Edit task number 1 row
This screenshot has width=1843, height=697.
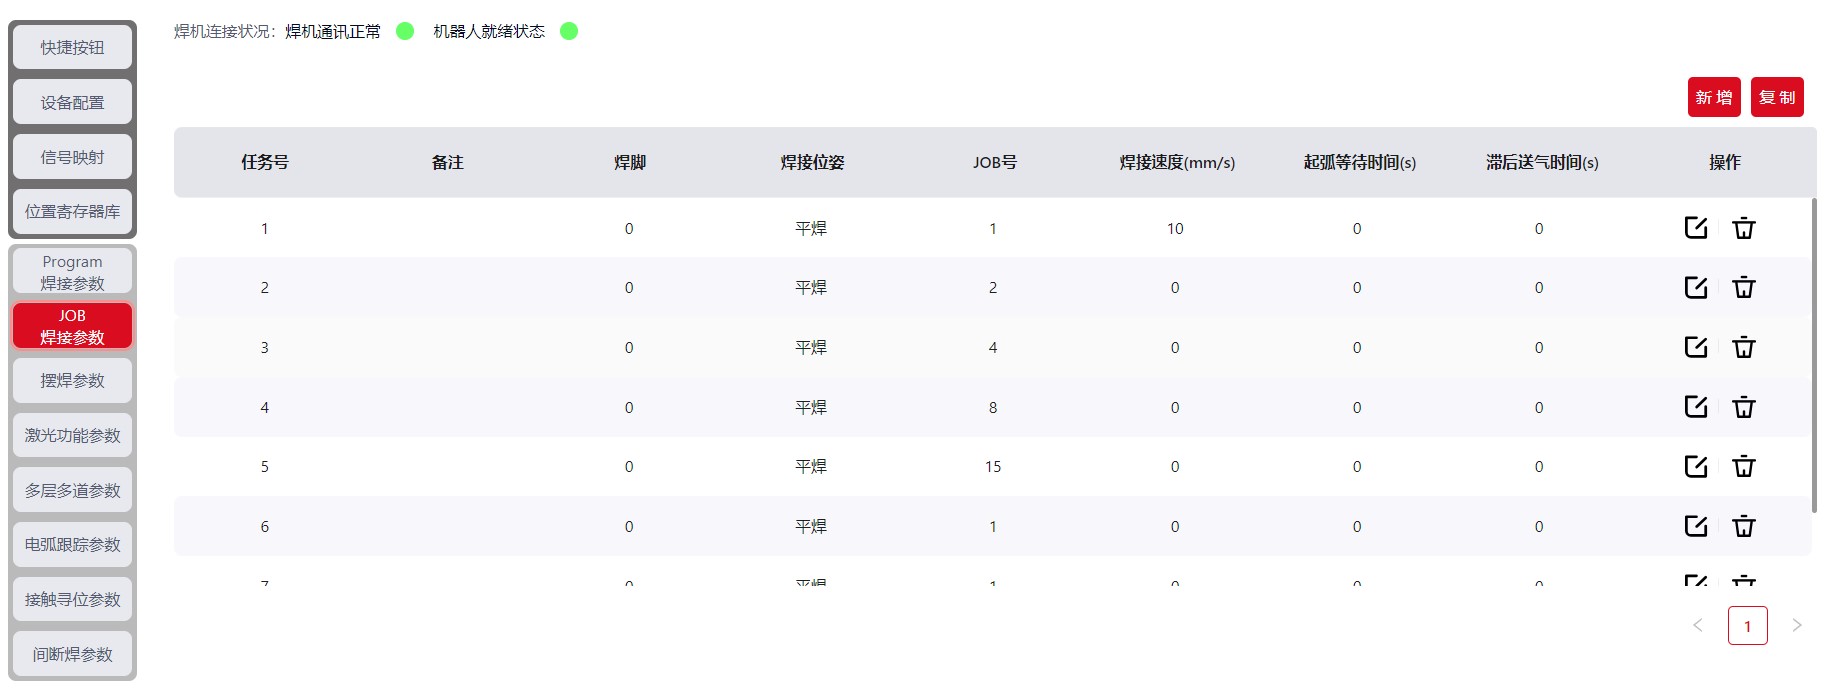(1695, 228)
